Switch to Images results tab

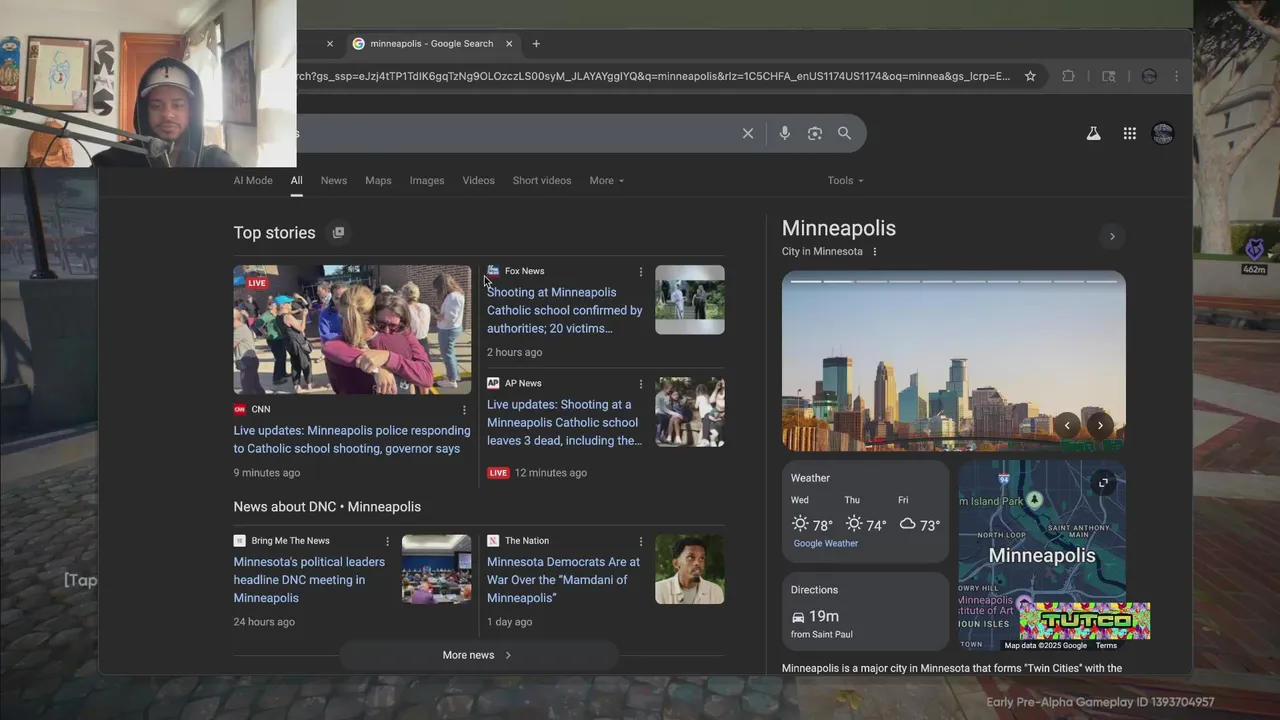(427, 181)
